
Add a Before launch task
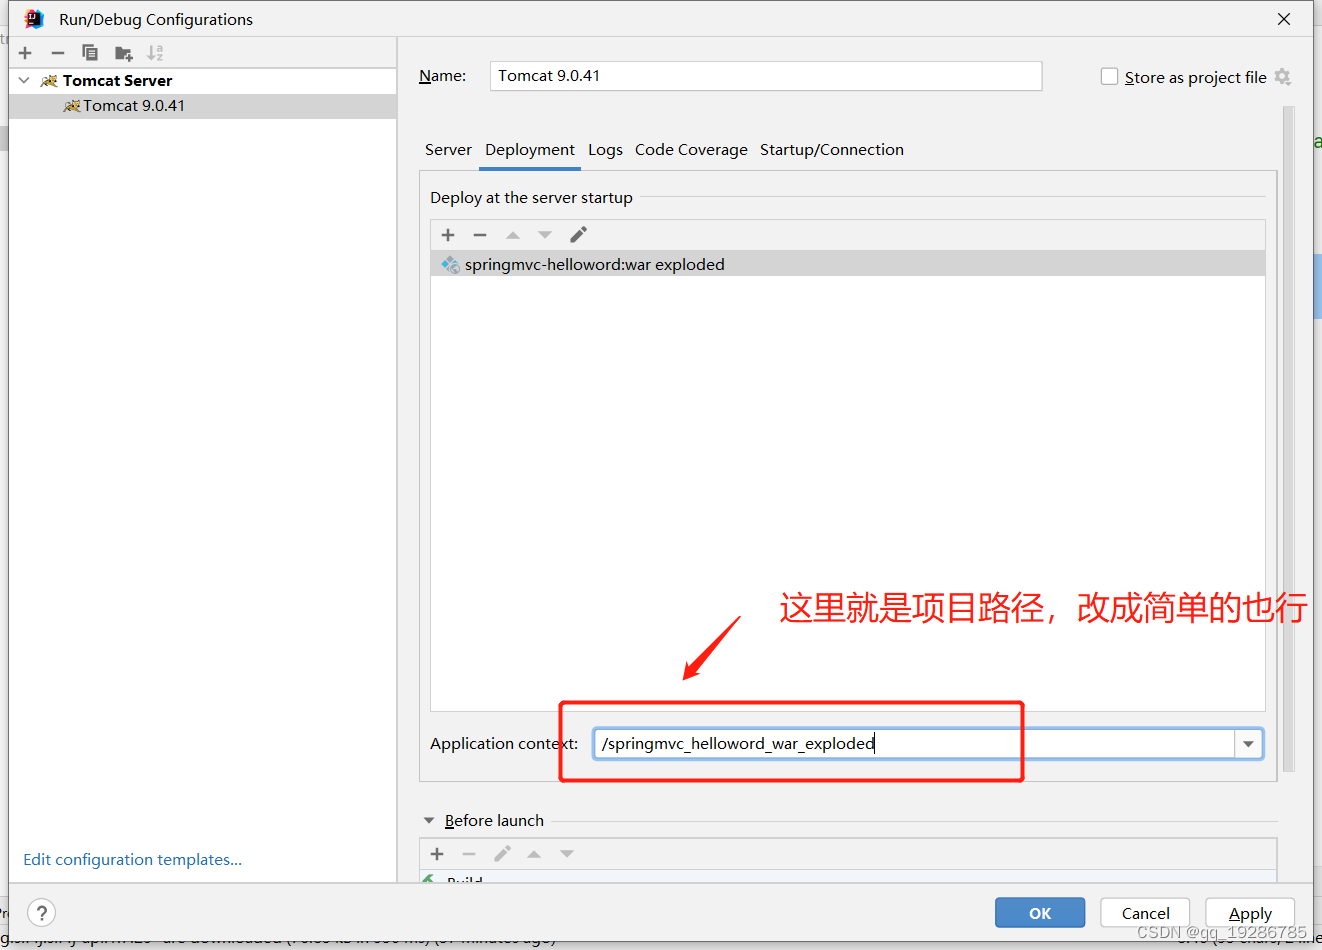[437, 854]
